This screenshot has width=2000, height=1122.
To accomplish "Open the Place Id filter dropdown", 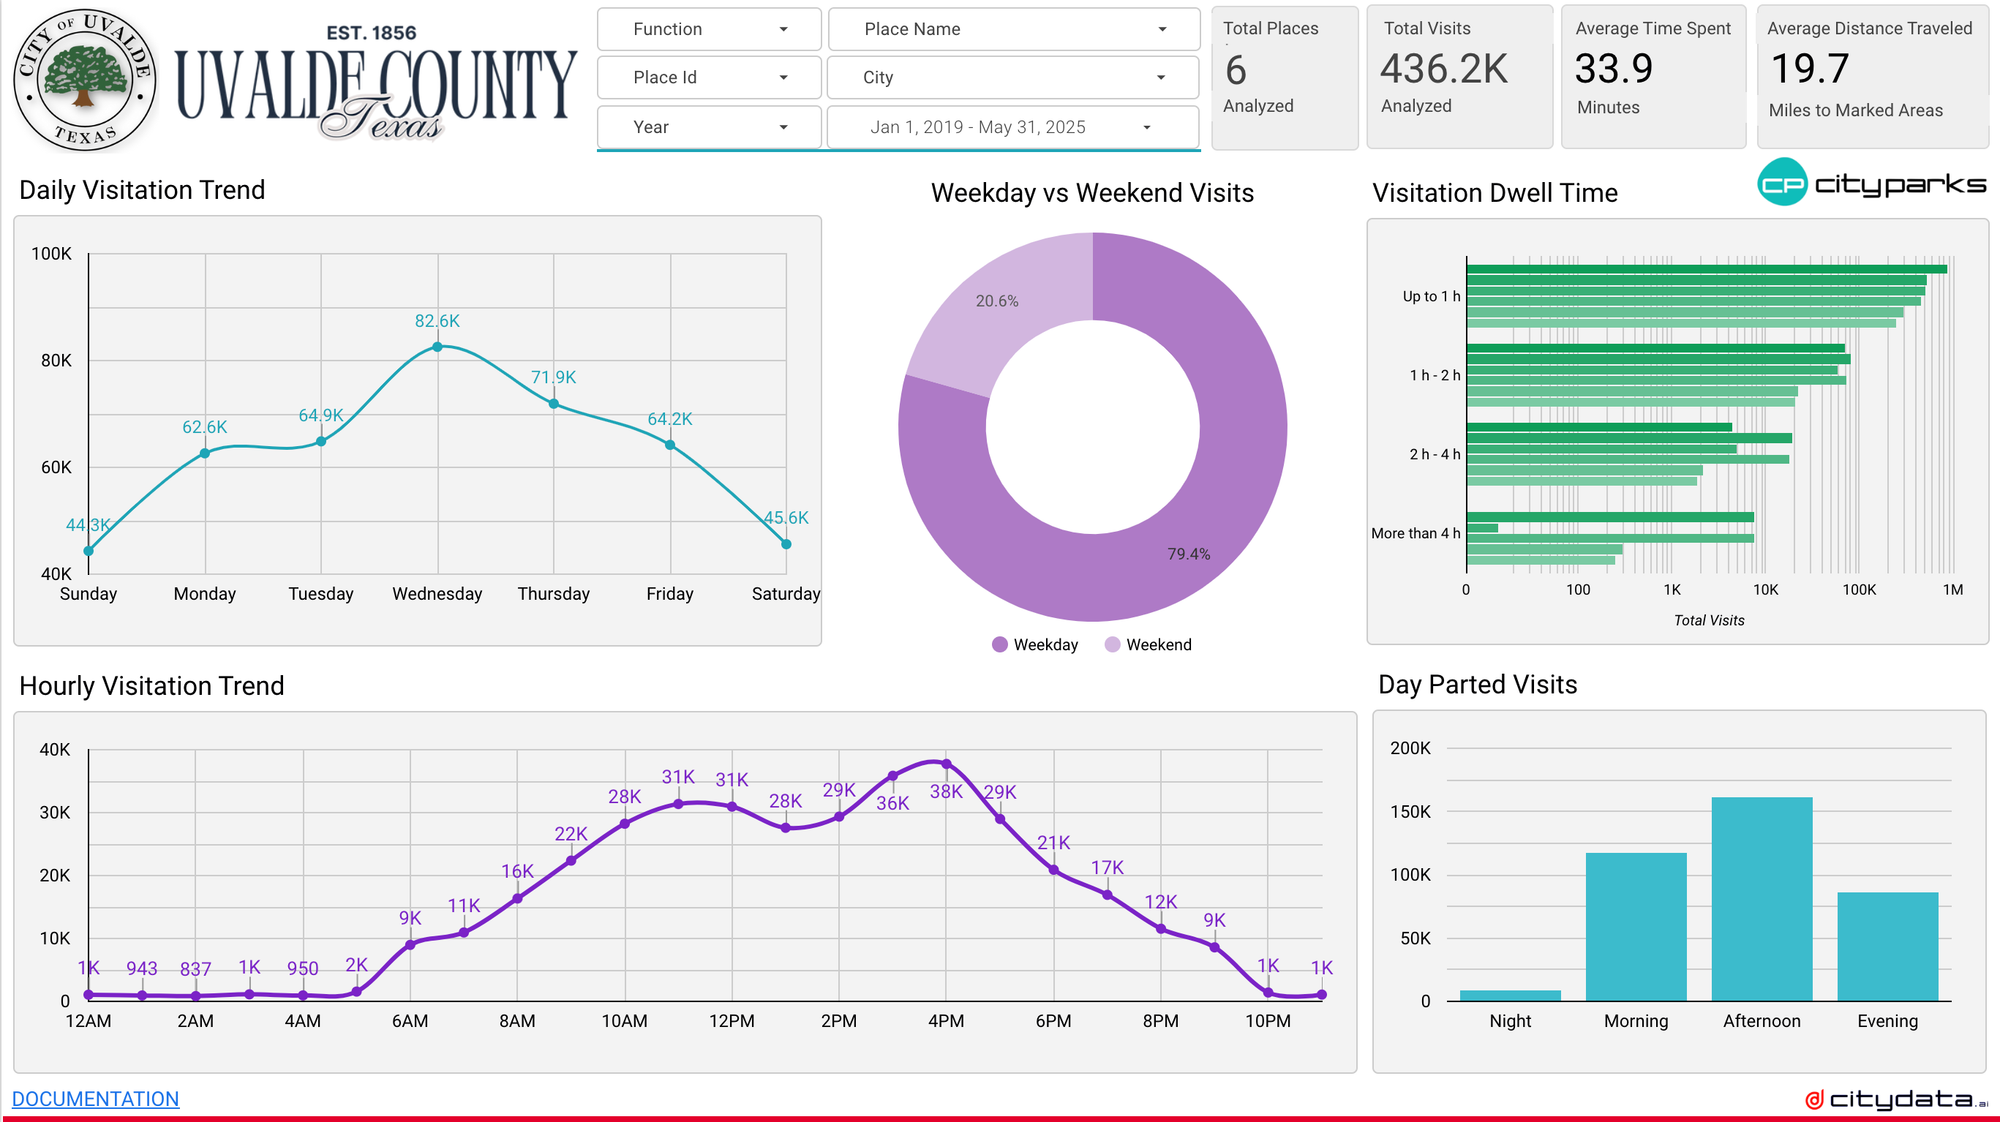I will coord(709,77).
